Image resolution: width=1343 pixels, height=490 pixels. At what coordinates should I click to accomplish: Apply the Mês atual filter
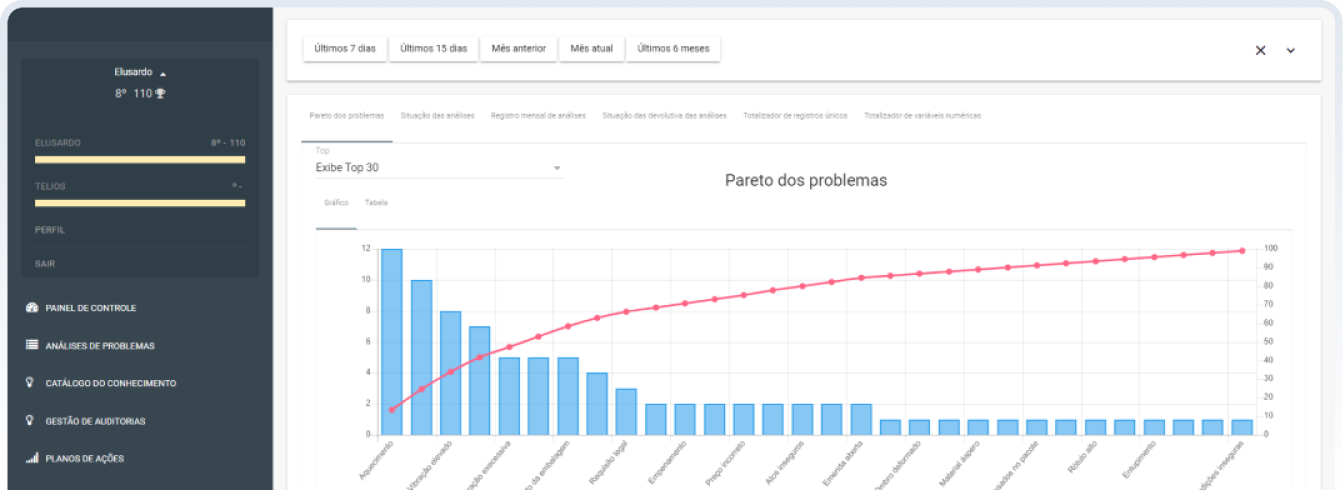point(591,49)
